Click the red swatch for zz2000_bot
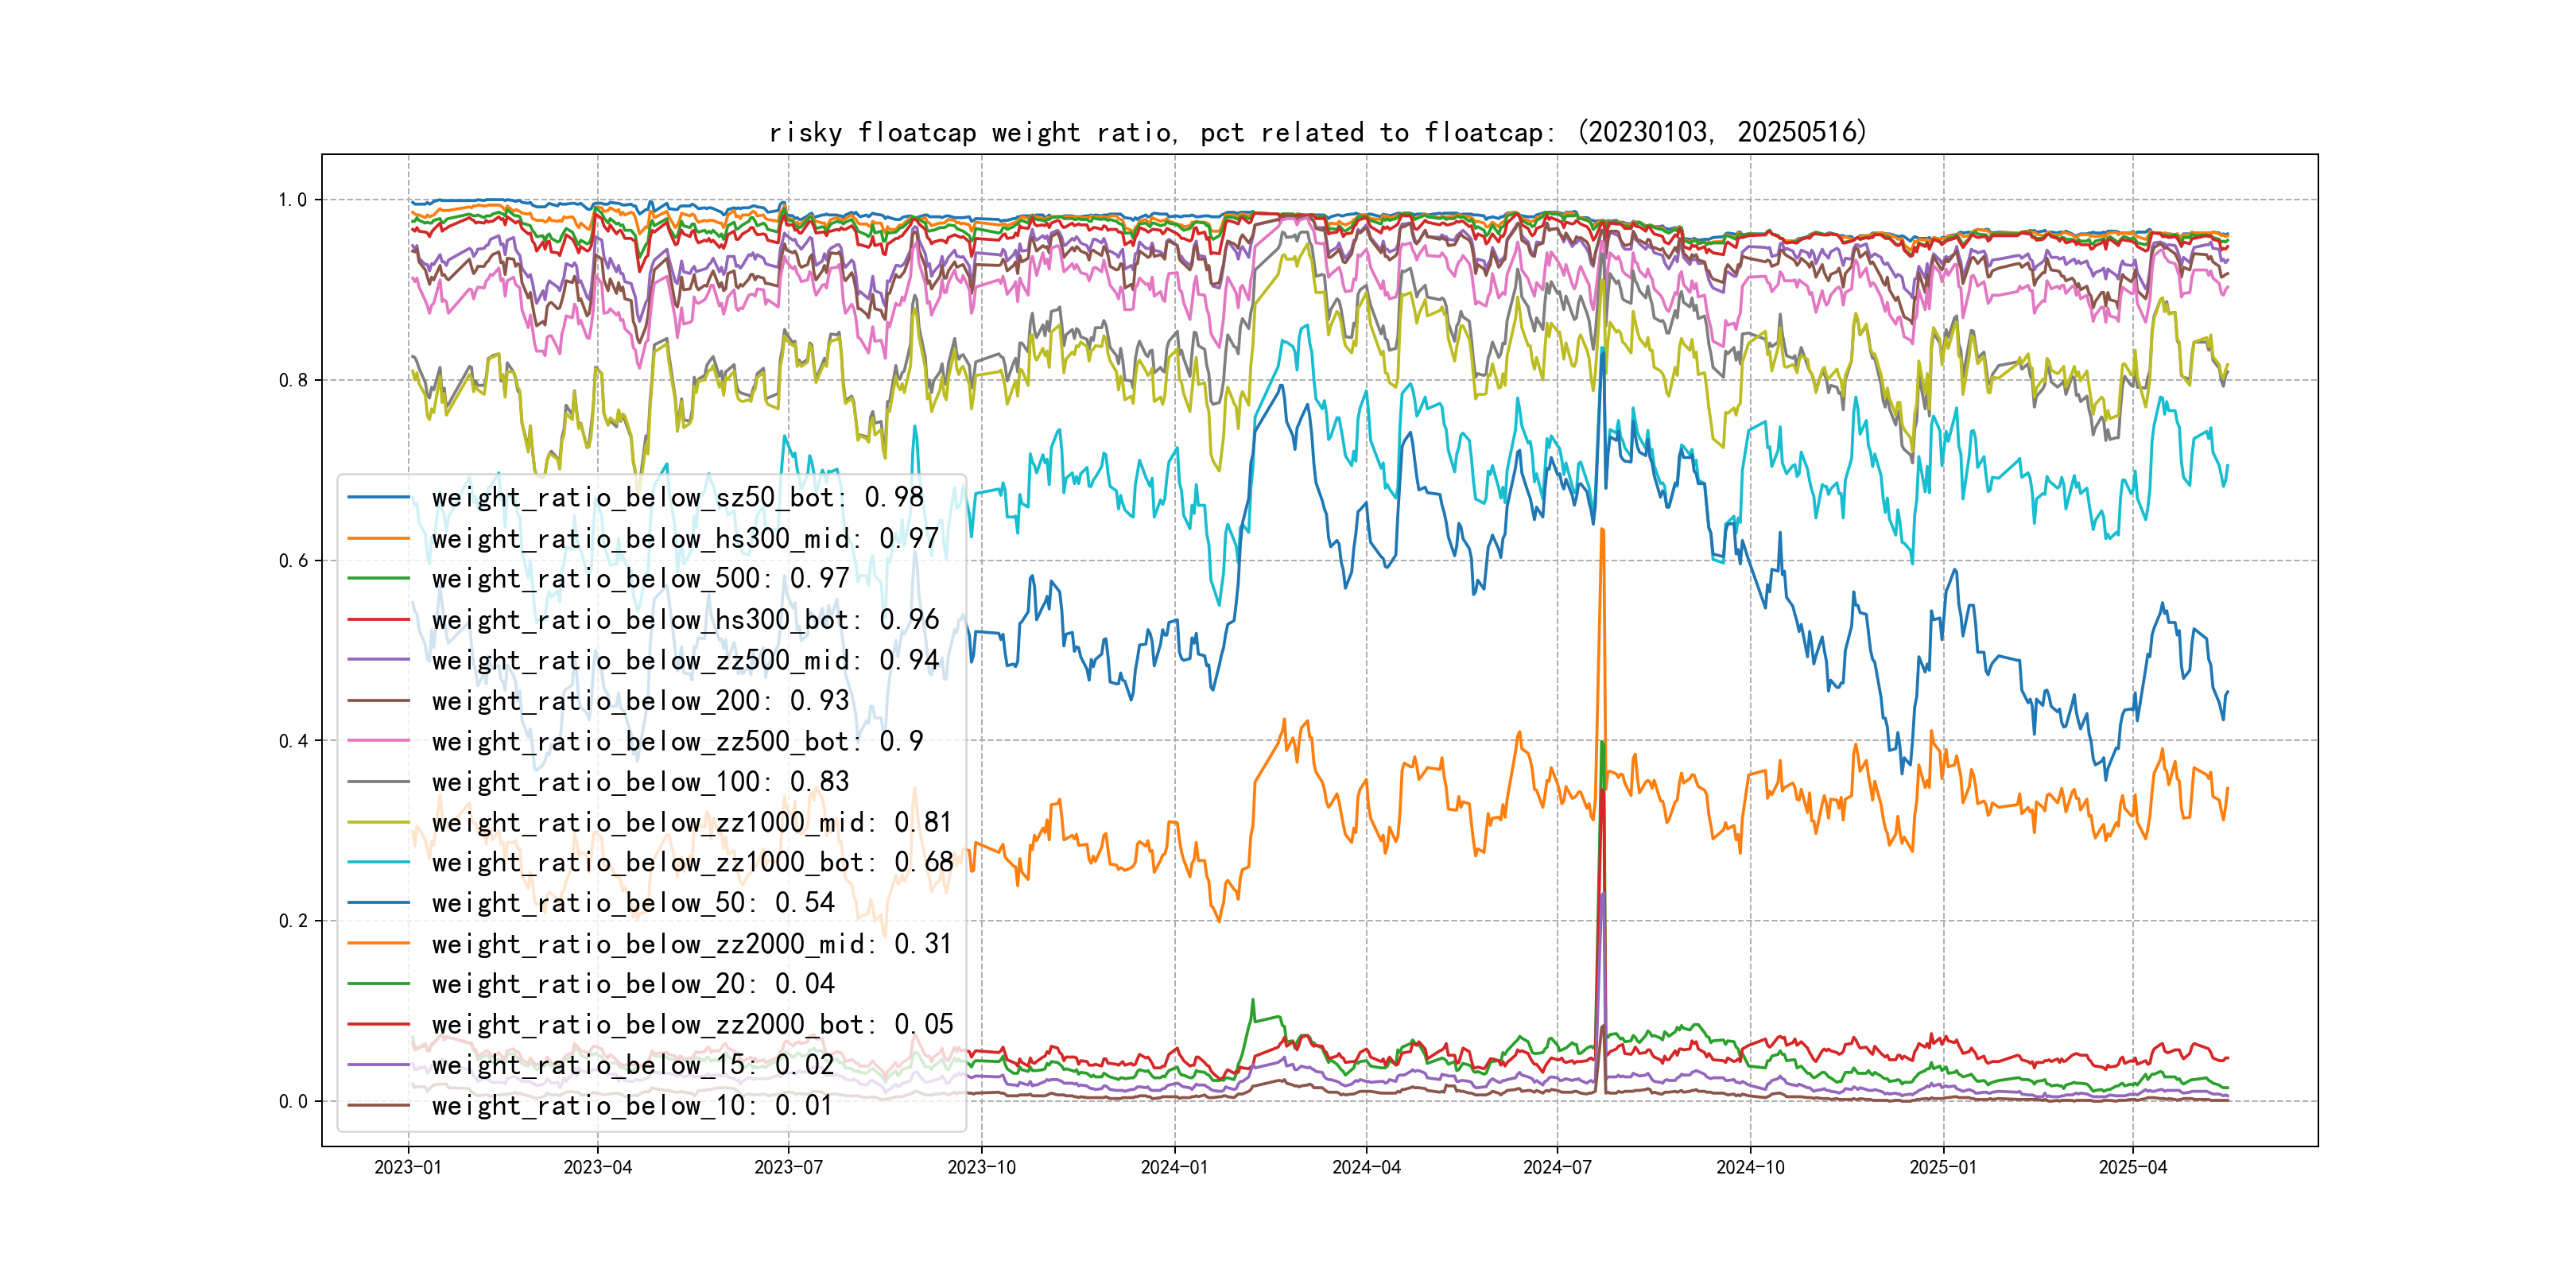Image resolution: width=2576 pixels, height=1288 pixels. coord(378,1025)
